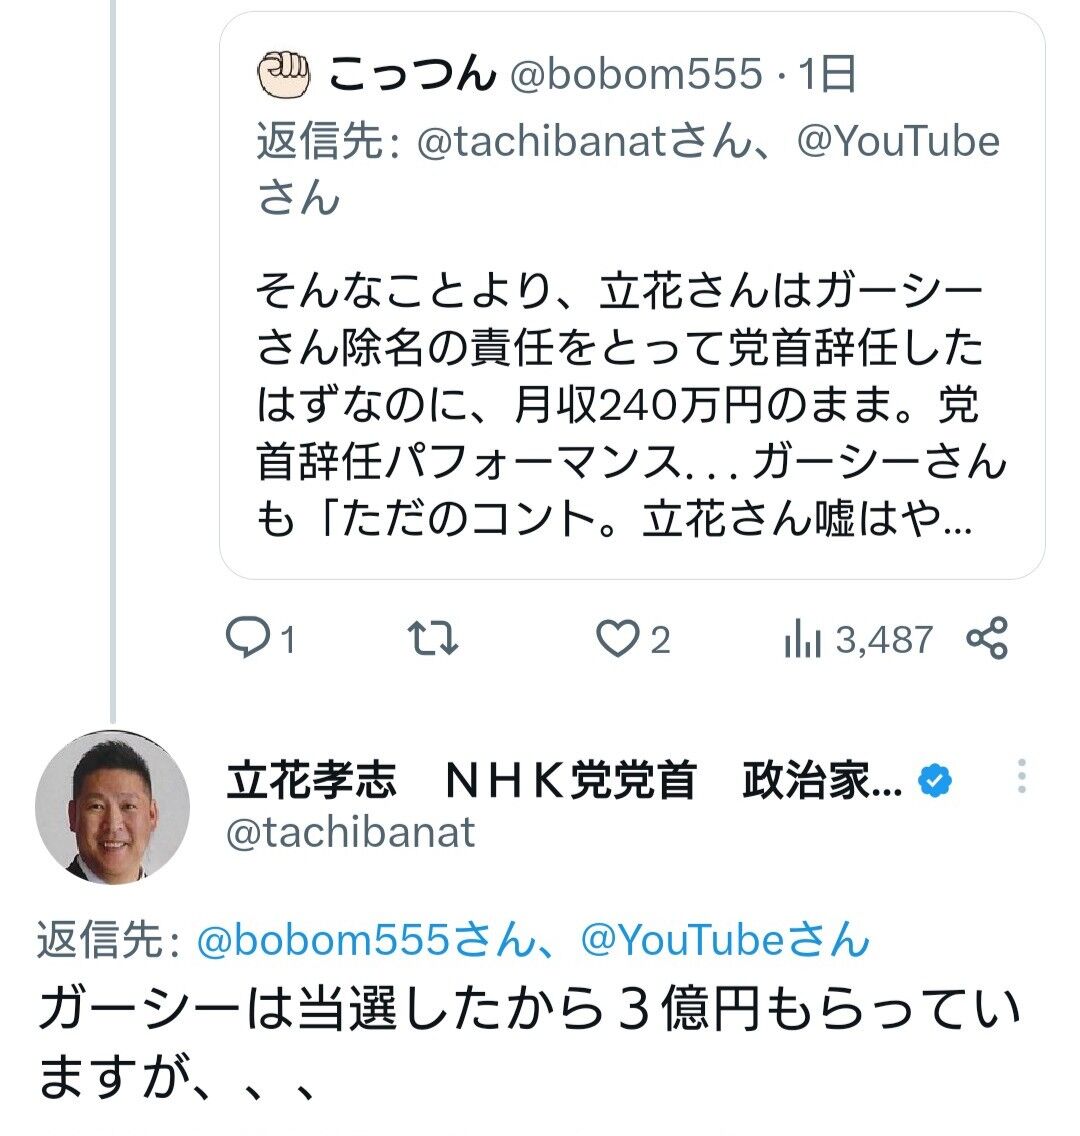The width and height of the screenshot is (1080, 1136).
Task: Tap the retweet arrows icon
Action: pos(435,638)
